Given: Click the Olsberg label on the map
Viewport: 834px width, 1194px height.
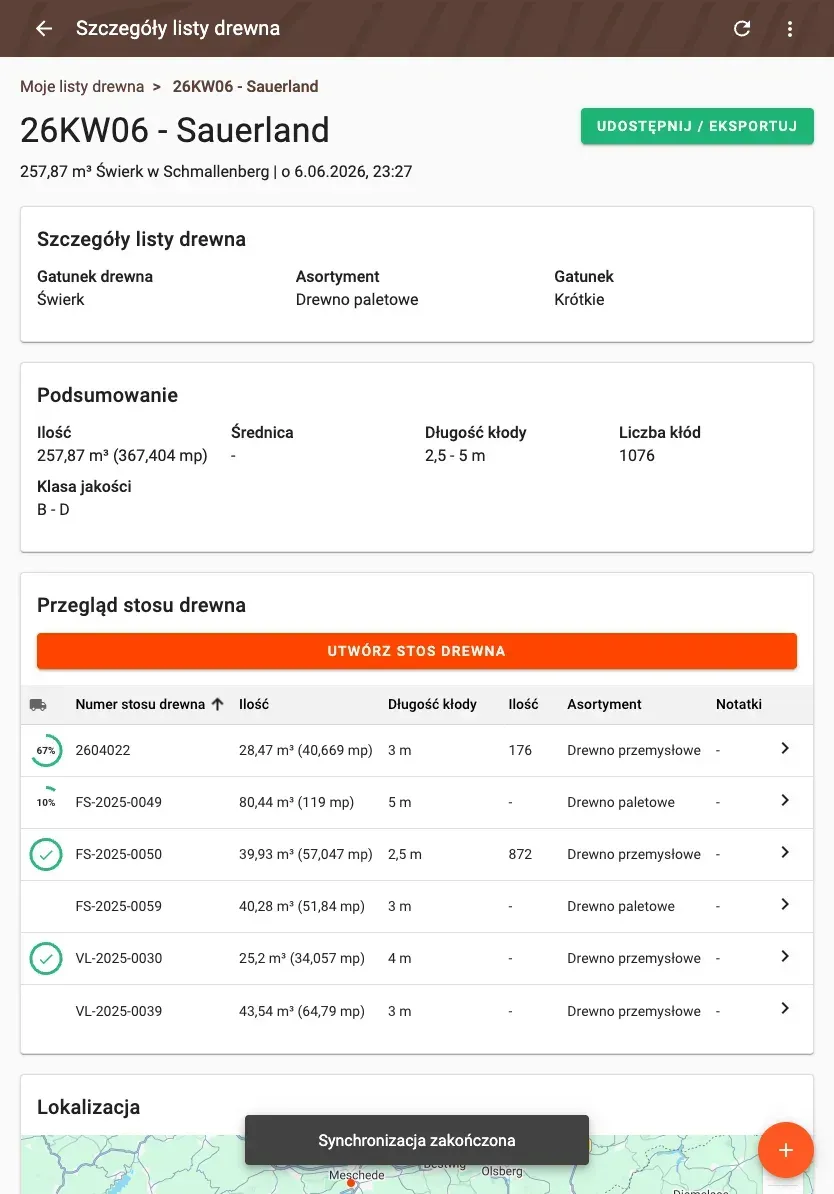Looking at the screenshot, I should pyautogui.click(x=502, y=1171).
